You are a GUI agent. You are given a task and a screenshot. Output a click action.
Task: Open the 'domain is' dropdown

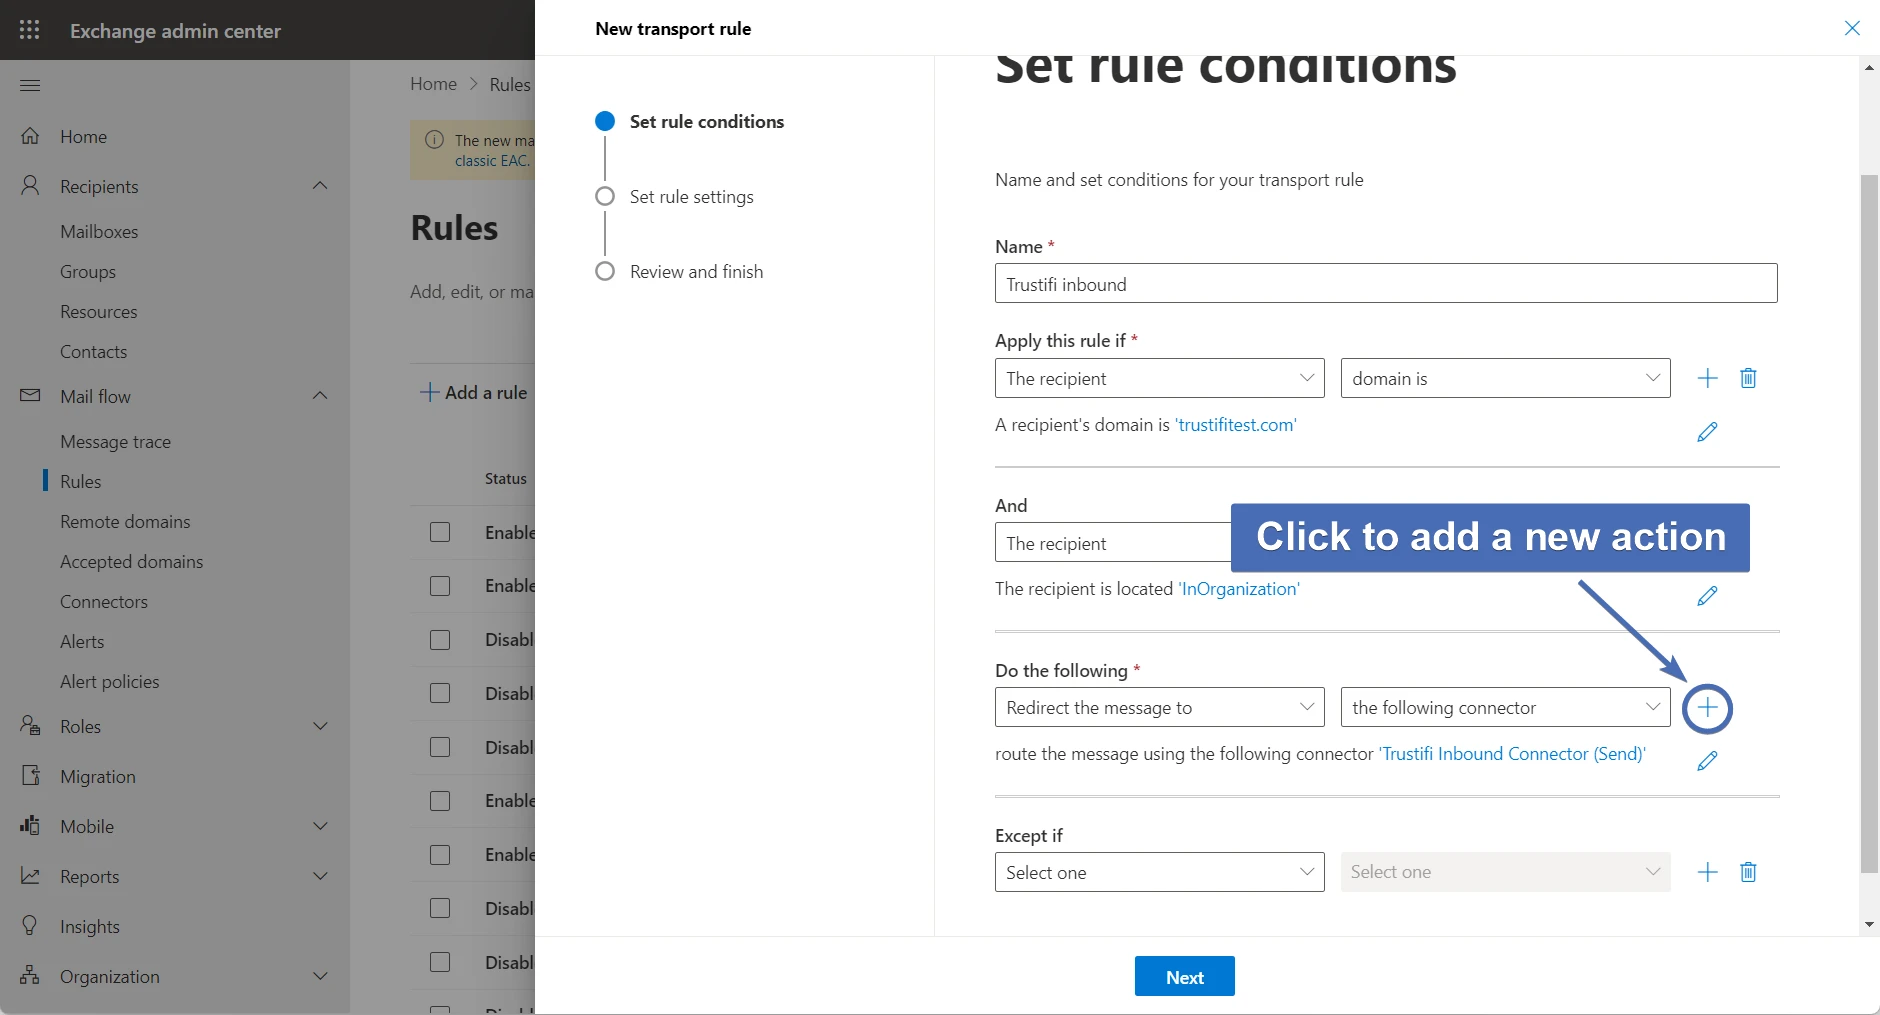[x=1505, y=378]
